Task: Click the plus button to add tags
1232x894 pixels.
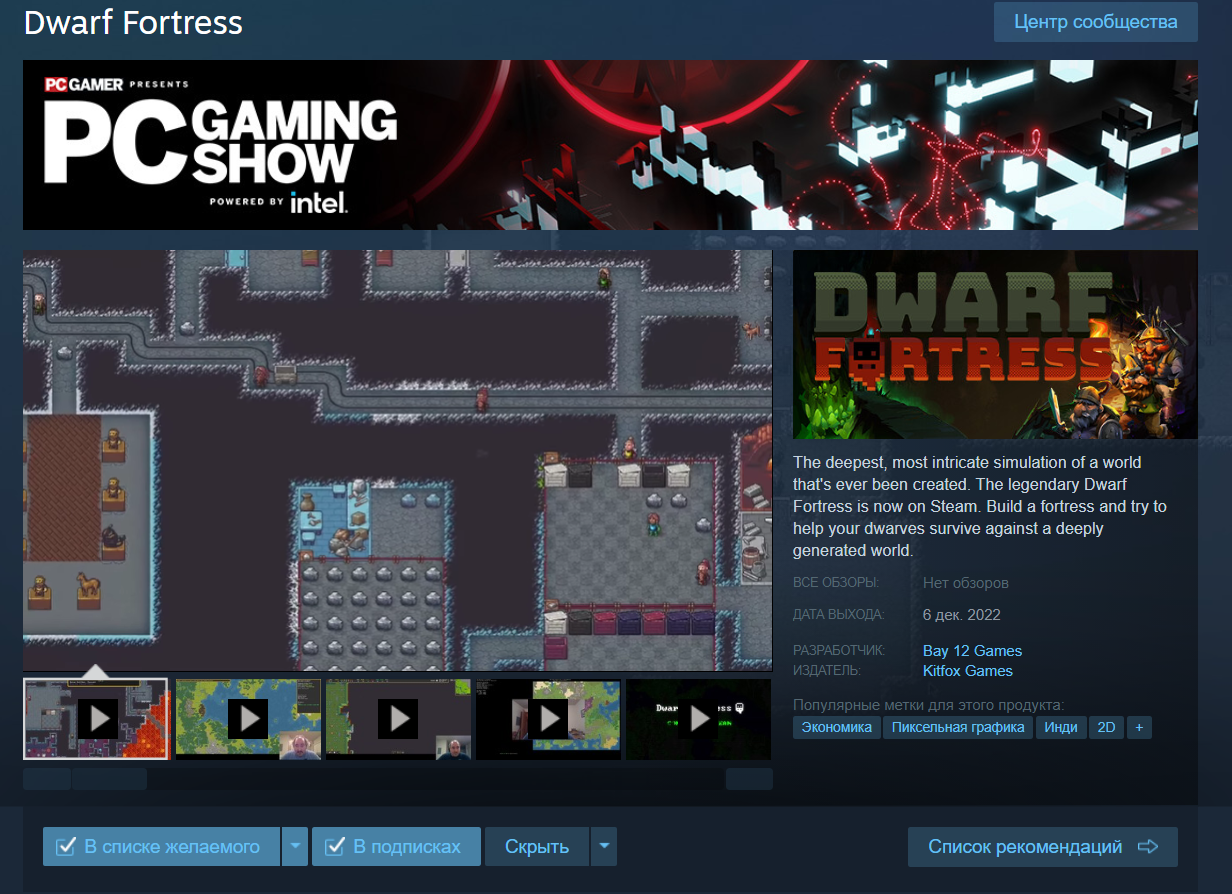Action: pyautogui.click(x=1139, y=727)
